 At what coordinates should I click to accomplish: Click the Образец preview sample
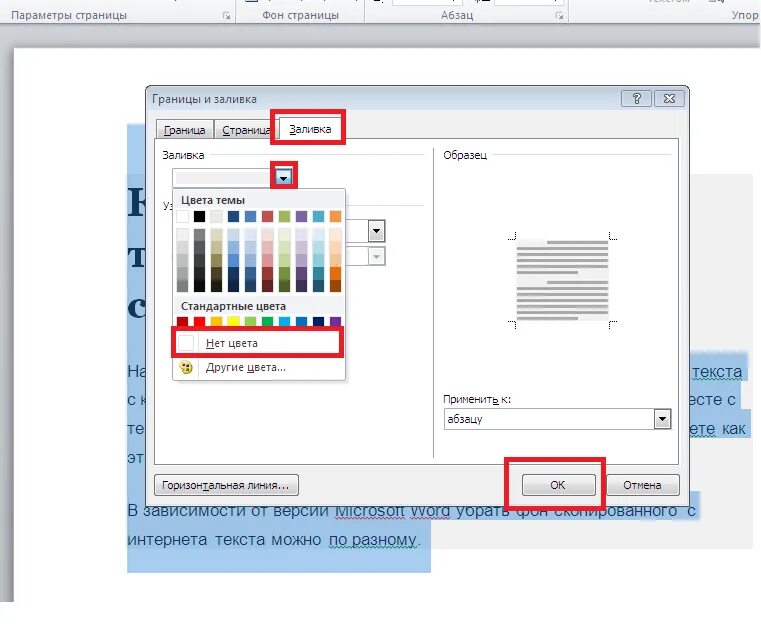point(562,280)
